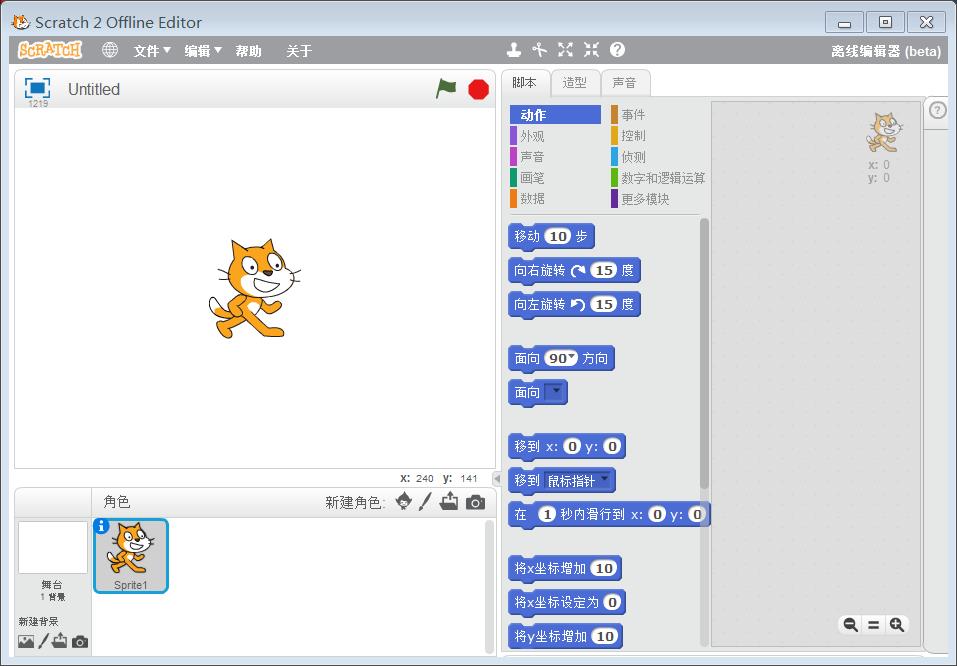Click the red stop sign button

[x=478, y=89]
